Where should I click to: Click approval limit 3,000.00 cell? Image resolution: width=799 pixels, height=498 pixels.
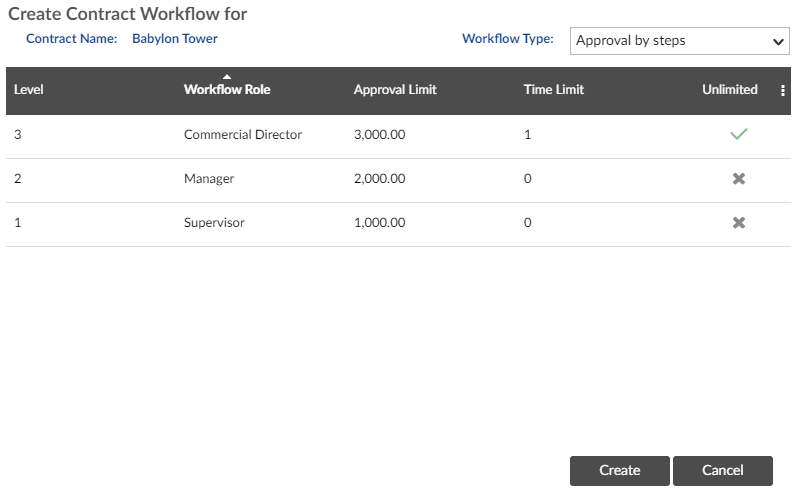380,135
